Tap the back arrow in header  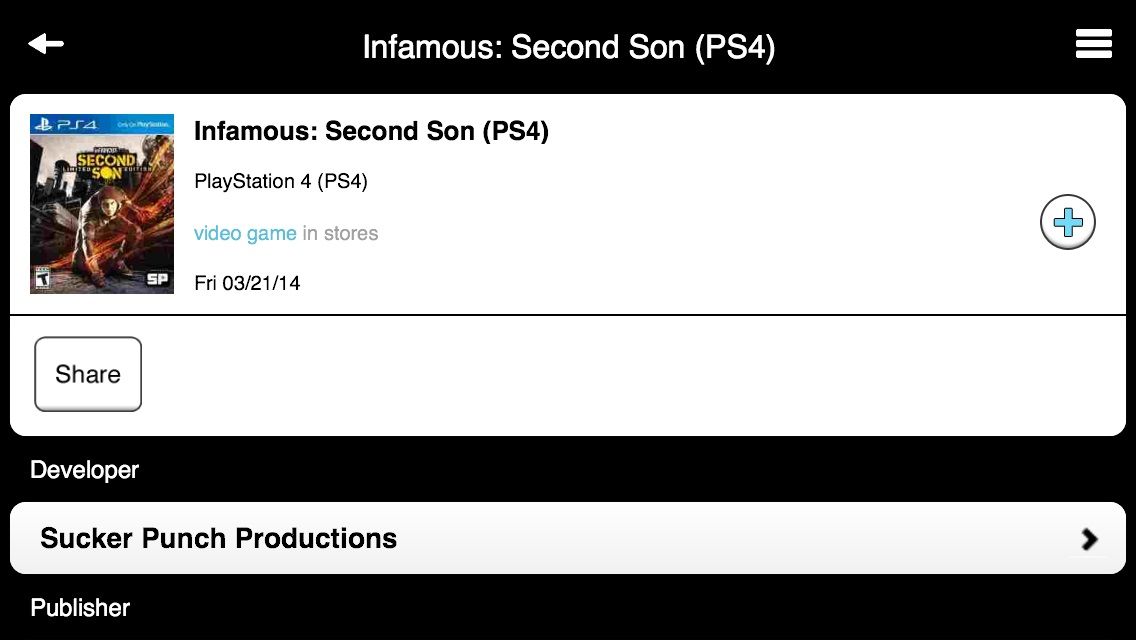(x=46, y=44)
